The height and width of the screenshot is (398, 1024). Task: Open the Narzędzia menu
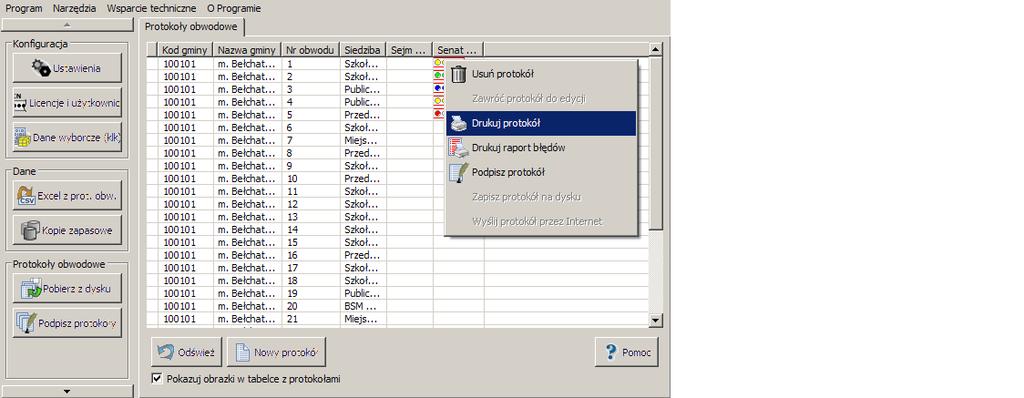(x=74, y=8)
